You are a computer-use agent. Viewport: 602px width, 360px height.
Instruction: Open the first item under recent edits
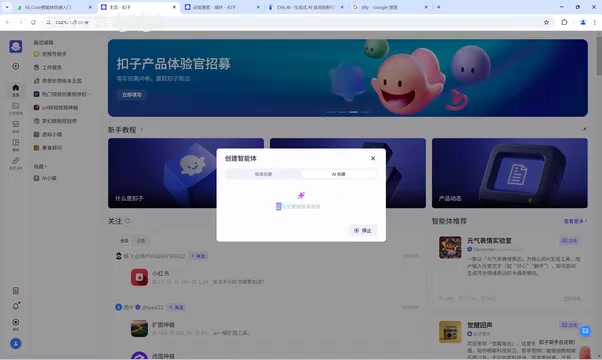click(50, 54)
